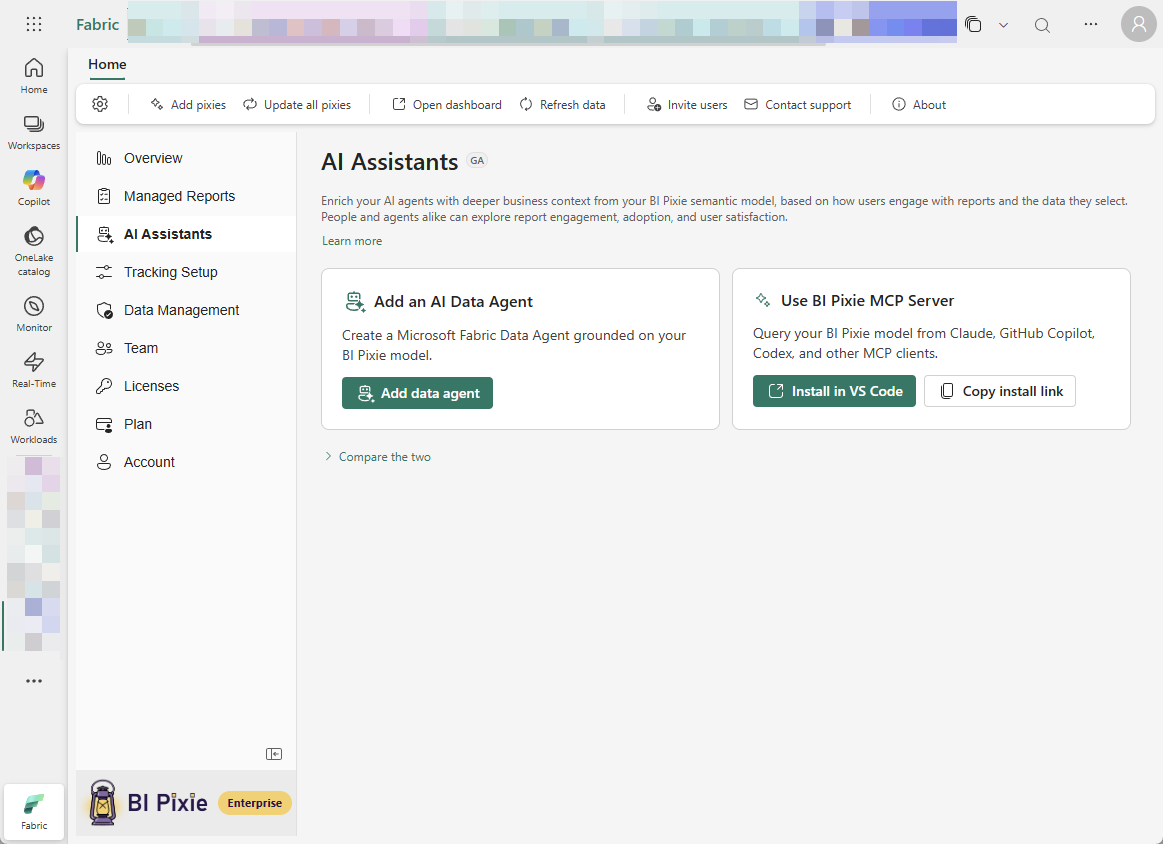Select the Home tab
The width and height of the screenshot is (1163, 844).
click(x=108, y=65)
